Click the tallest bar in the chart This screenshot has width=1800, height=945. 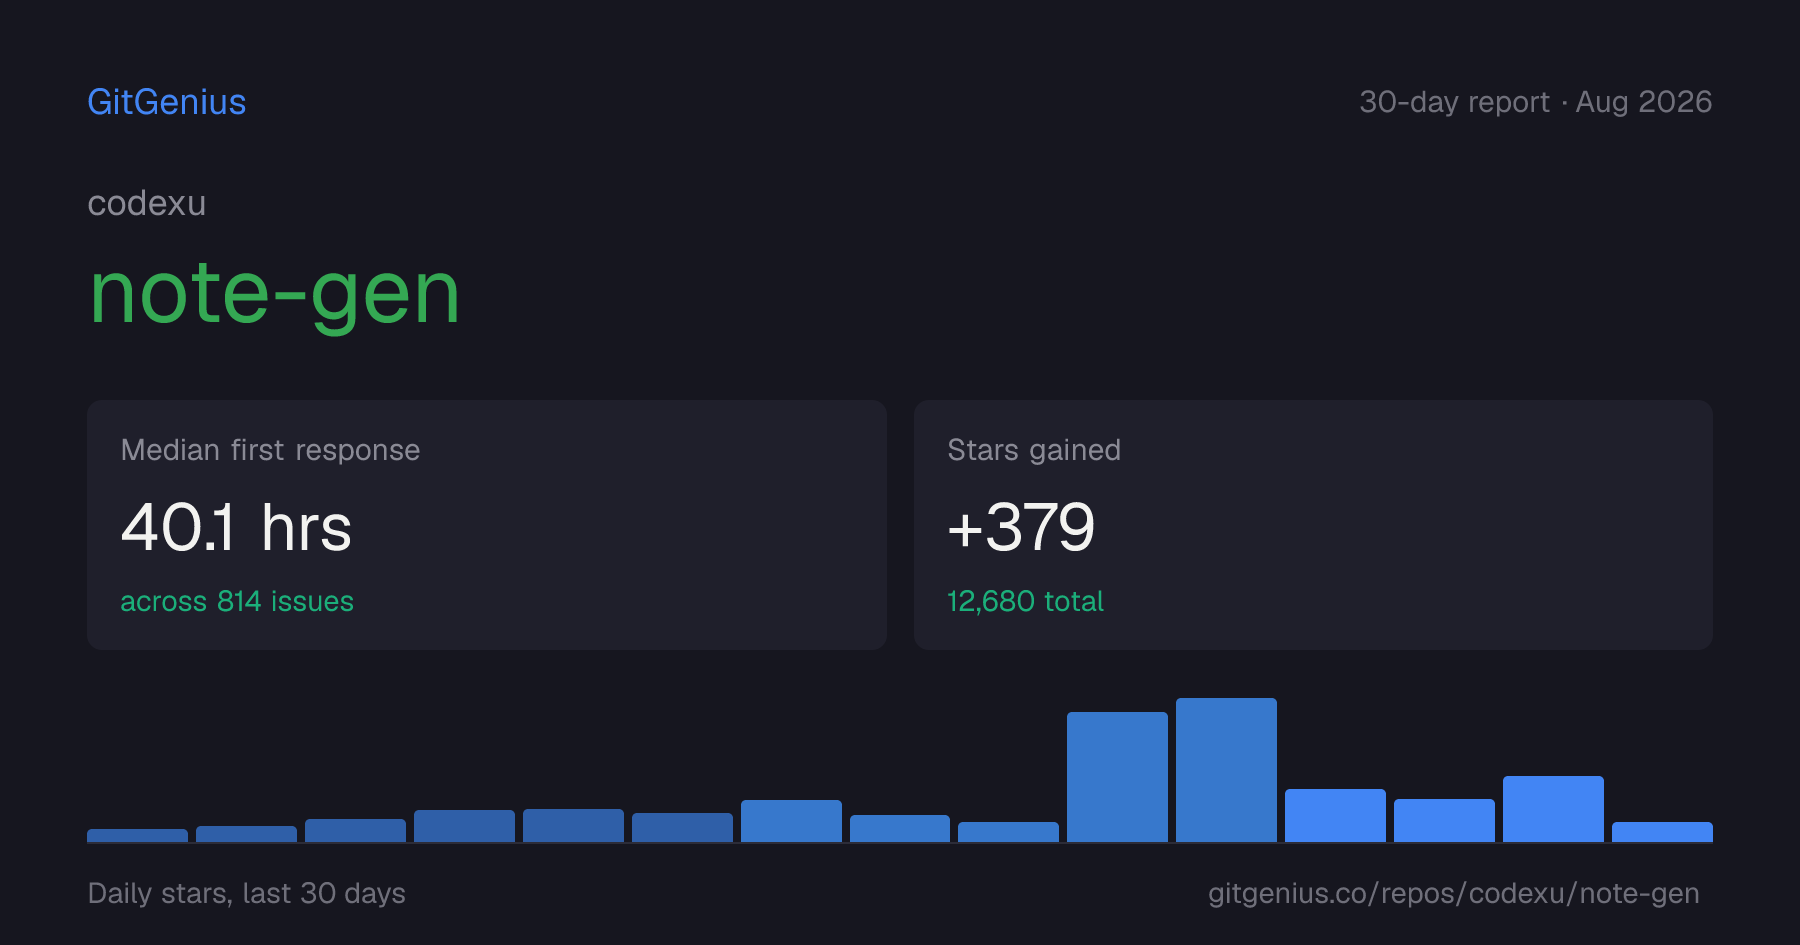pos(1226,770)
